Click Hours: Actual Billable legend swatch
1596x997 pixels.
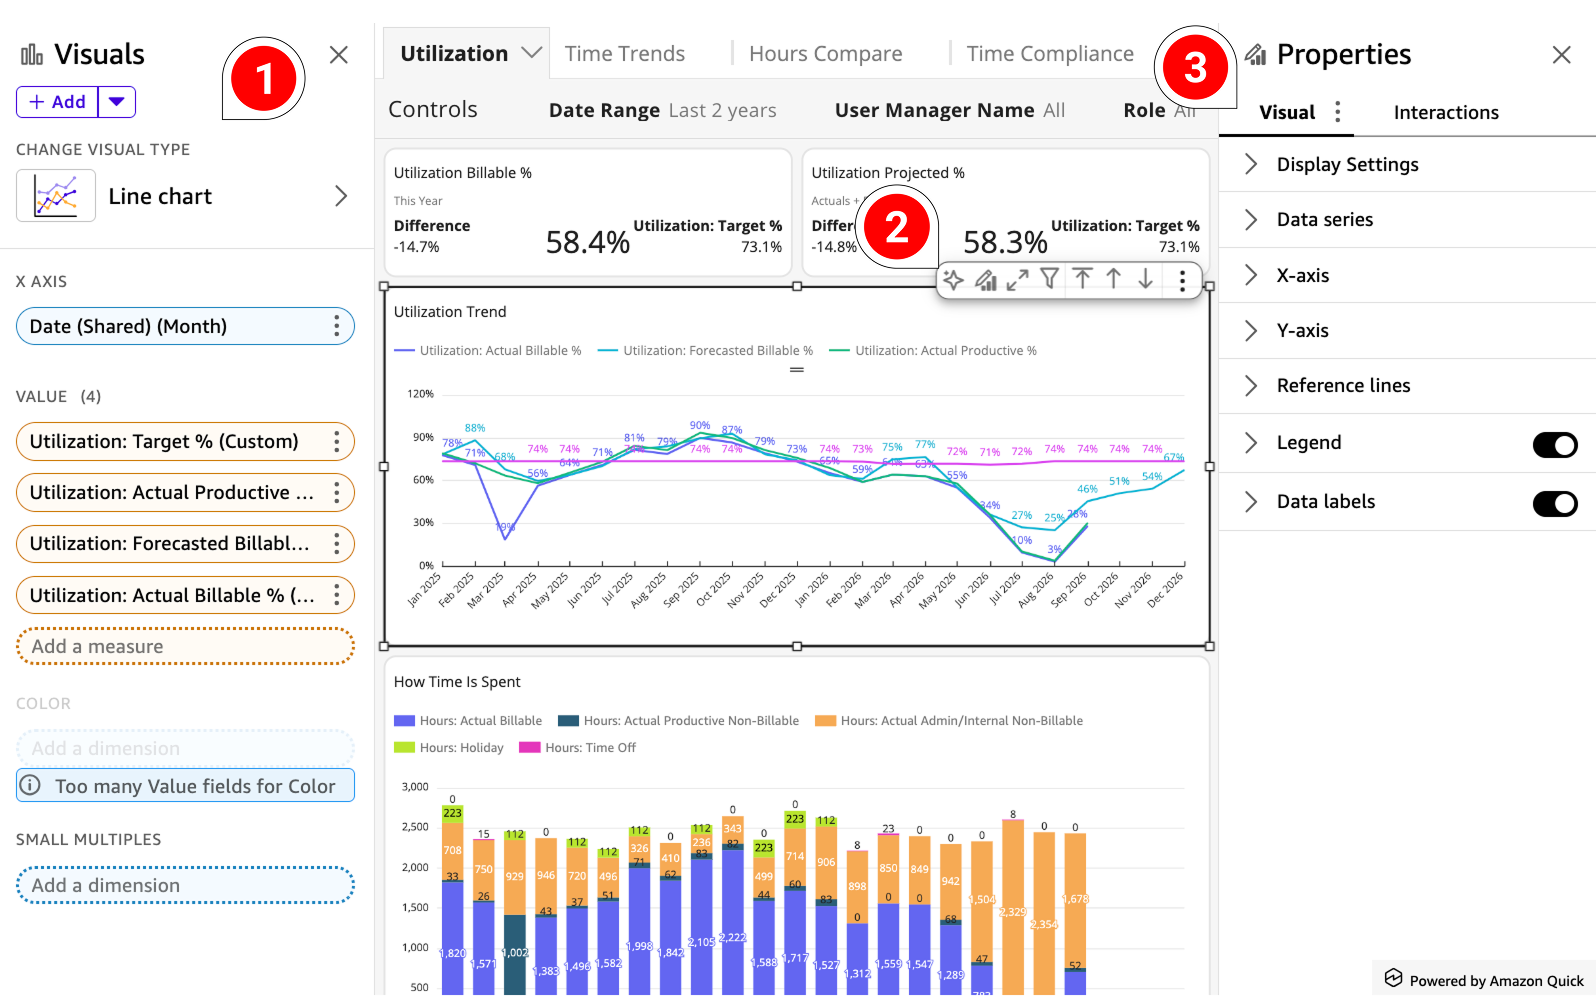tap(404, 720)
